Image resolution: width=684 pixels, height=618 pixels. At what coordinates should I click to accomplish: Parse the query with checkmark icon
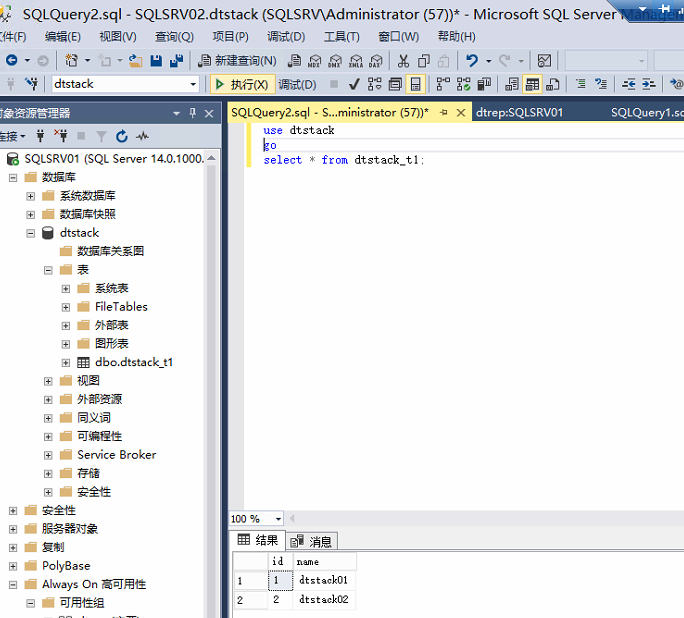354,84
